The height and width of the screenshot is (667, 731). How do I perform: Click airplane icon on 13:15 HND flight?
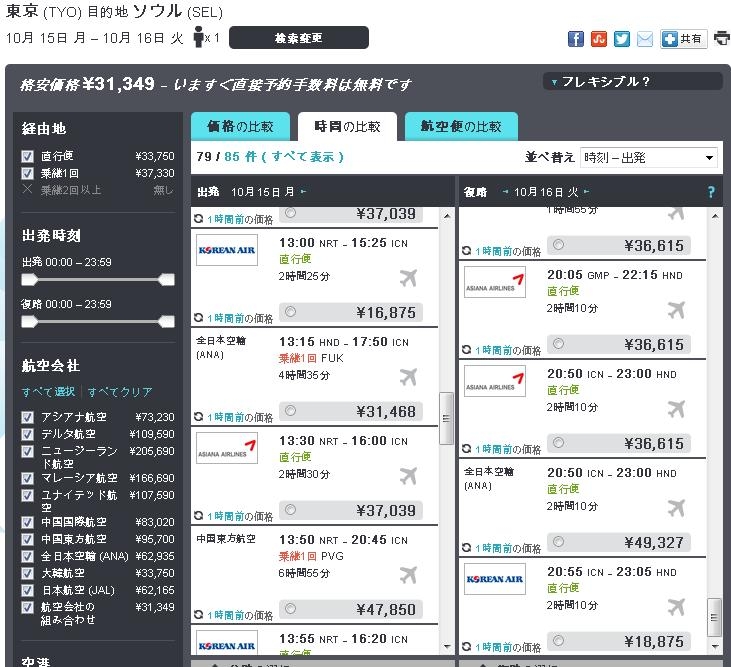click(x=408, y=377)
